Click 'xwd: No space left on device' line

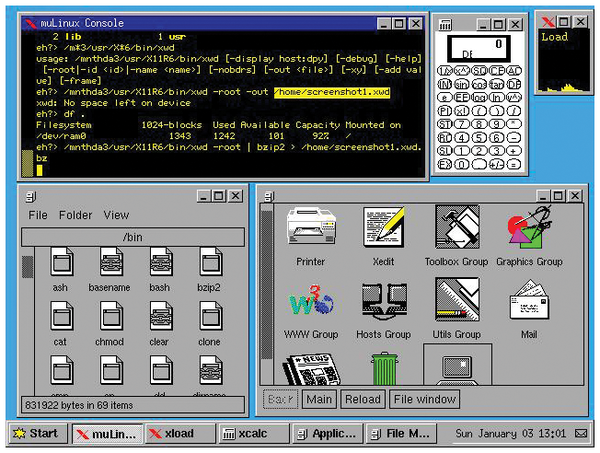click(x=113, y=103)
